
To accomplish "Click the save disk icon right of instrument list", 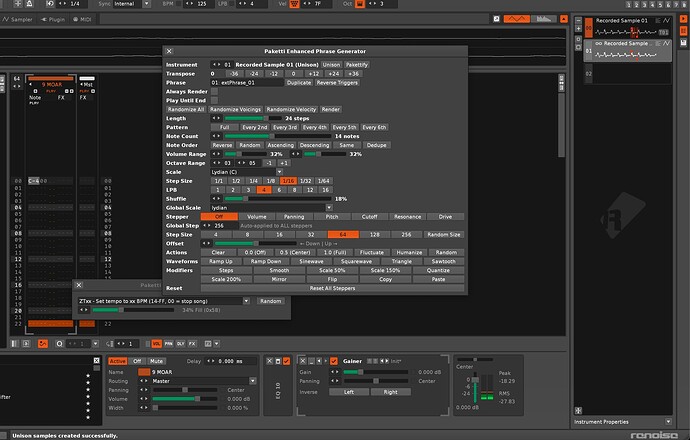I will 683,43.
